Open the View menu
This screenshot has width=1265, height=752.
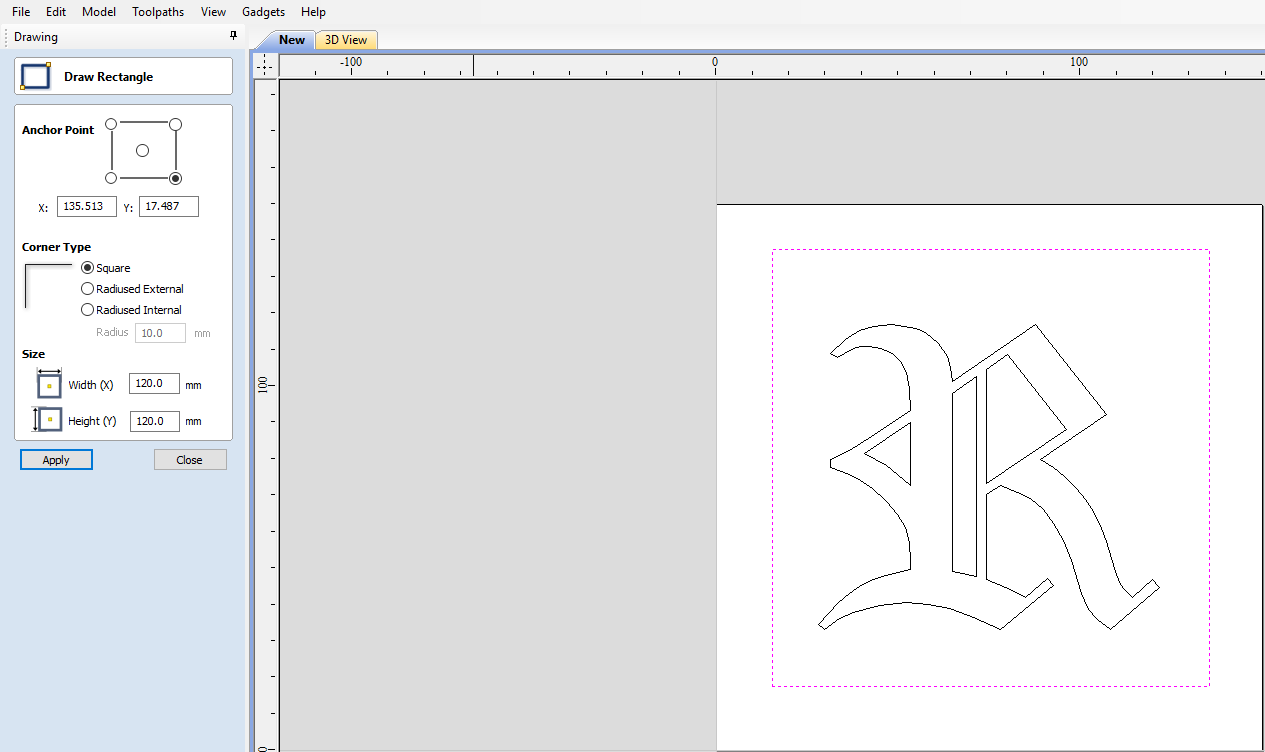pos(212,11)
